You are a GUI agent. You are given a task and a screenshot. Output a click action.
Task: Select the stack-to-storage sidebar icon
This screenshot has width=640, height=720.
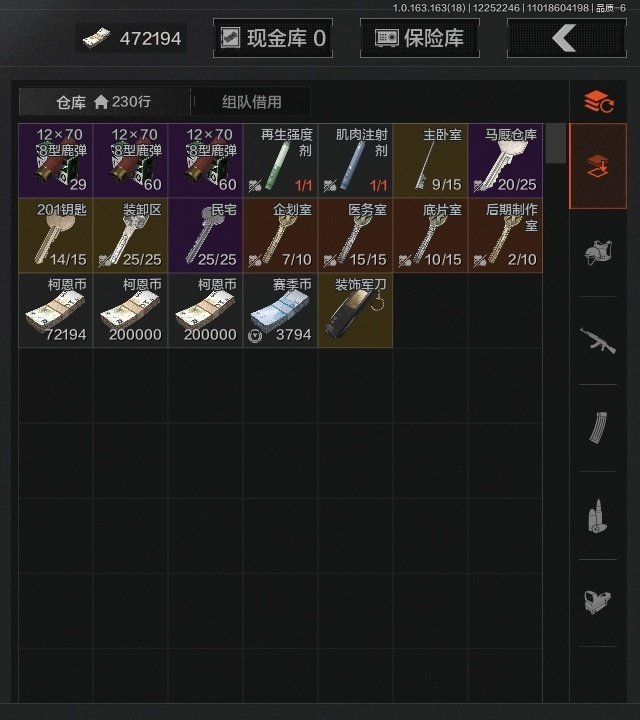[x=598, y=166]
